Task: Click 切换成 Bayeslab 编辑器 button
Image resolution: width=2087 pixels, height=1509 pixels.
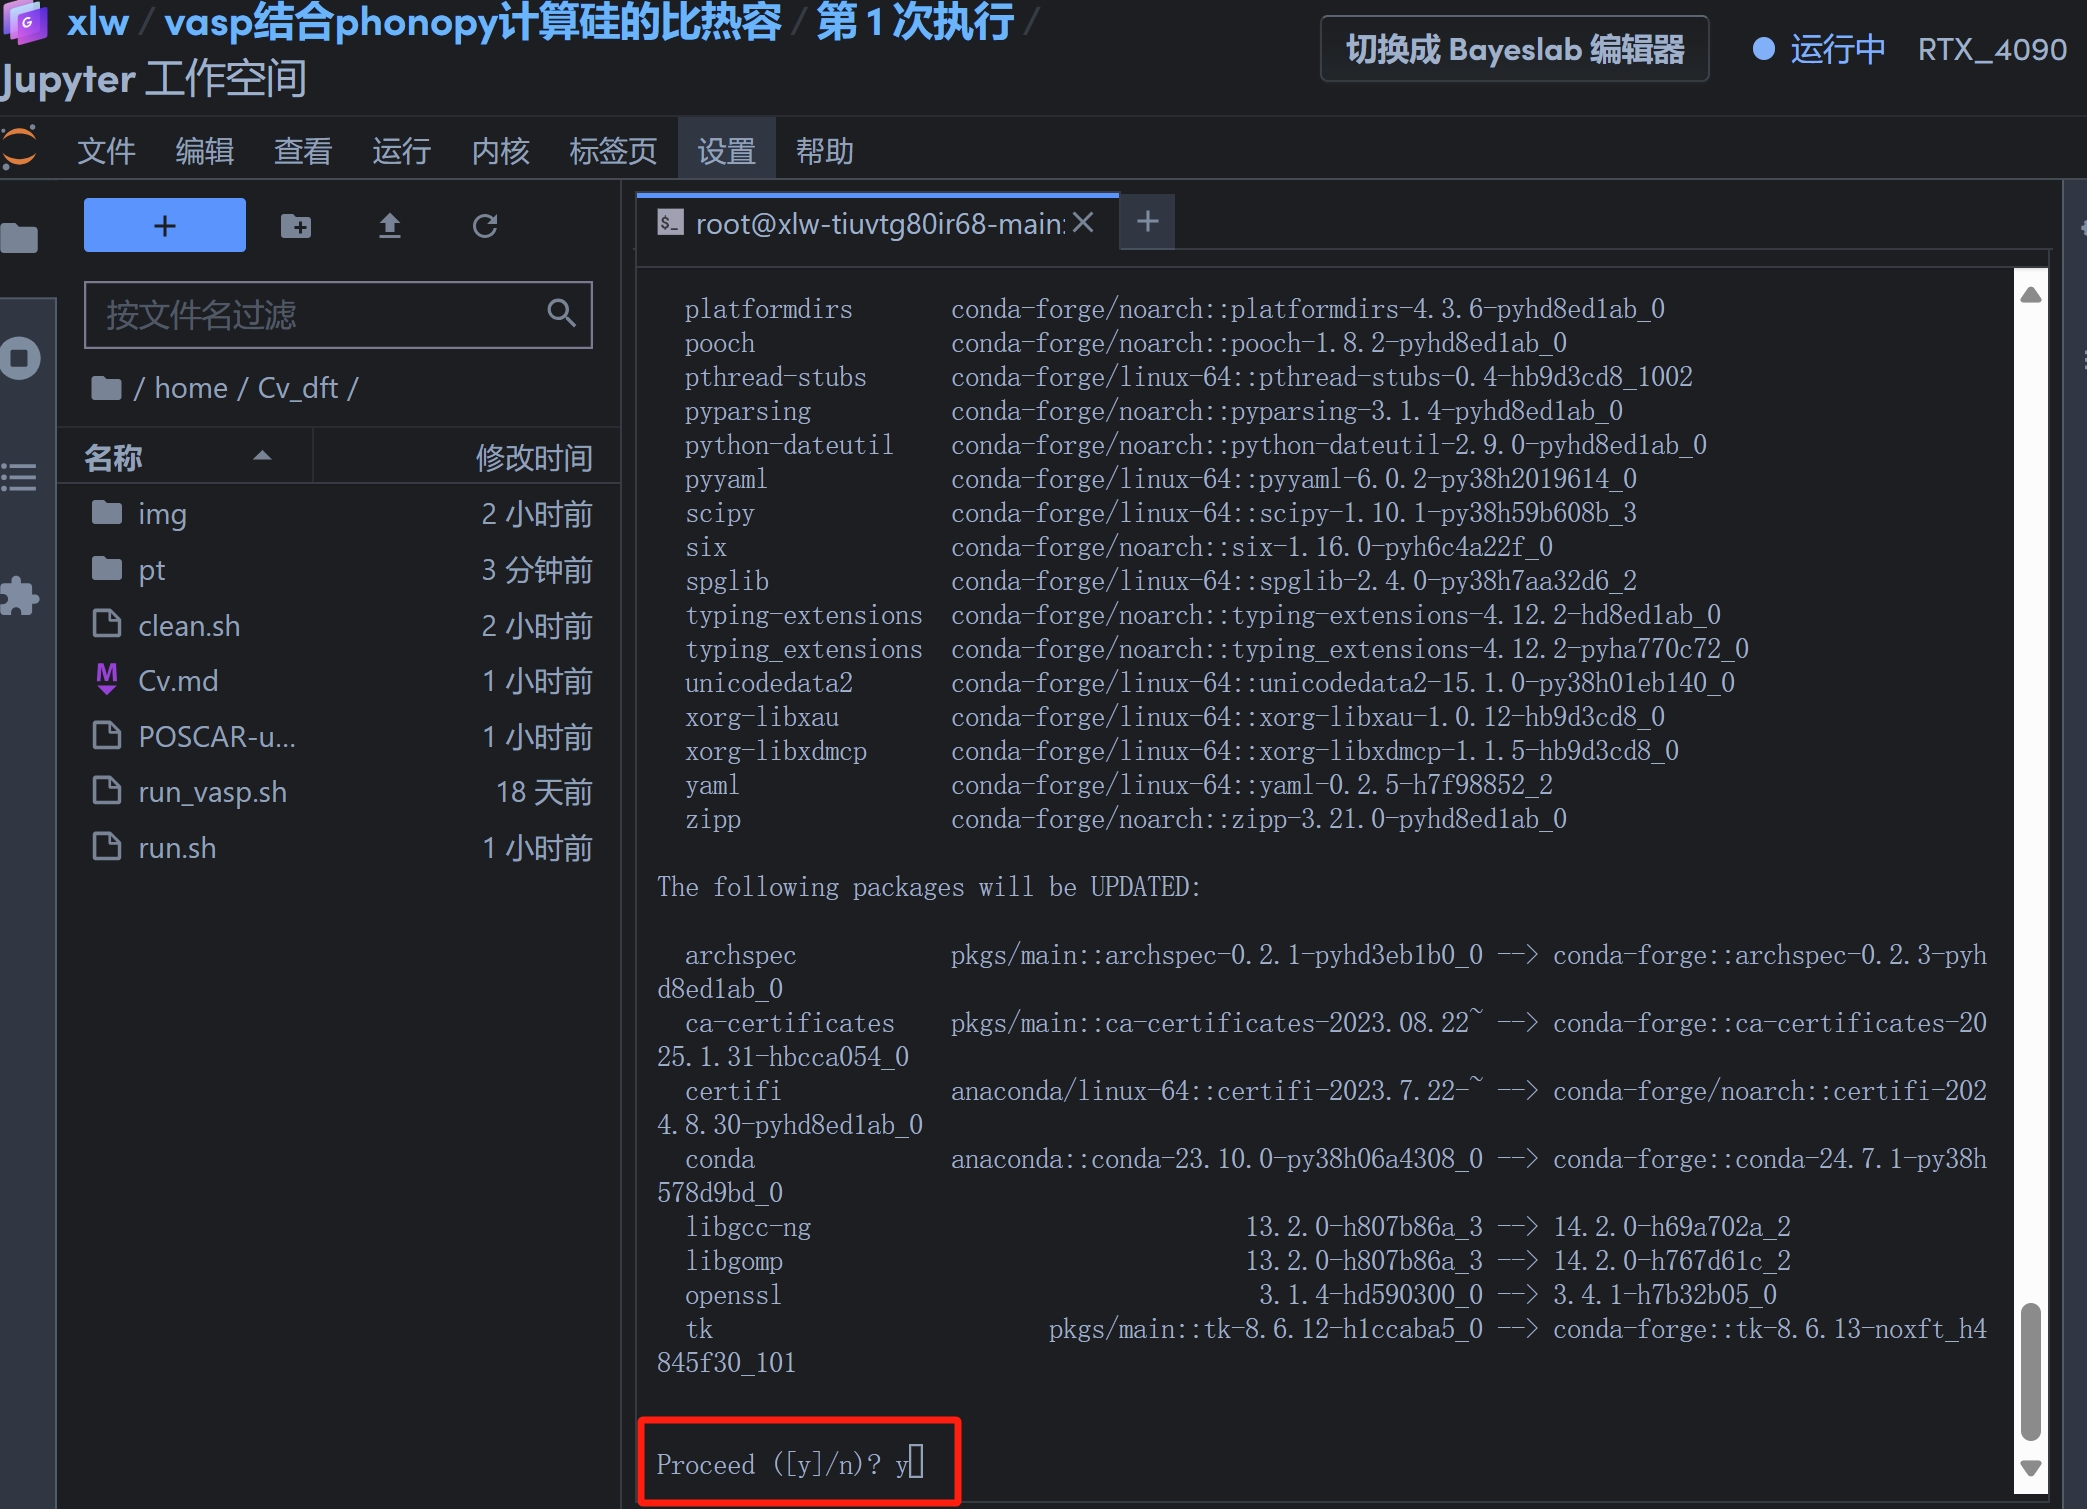Action: click(x=1515, y=49)
